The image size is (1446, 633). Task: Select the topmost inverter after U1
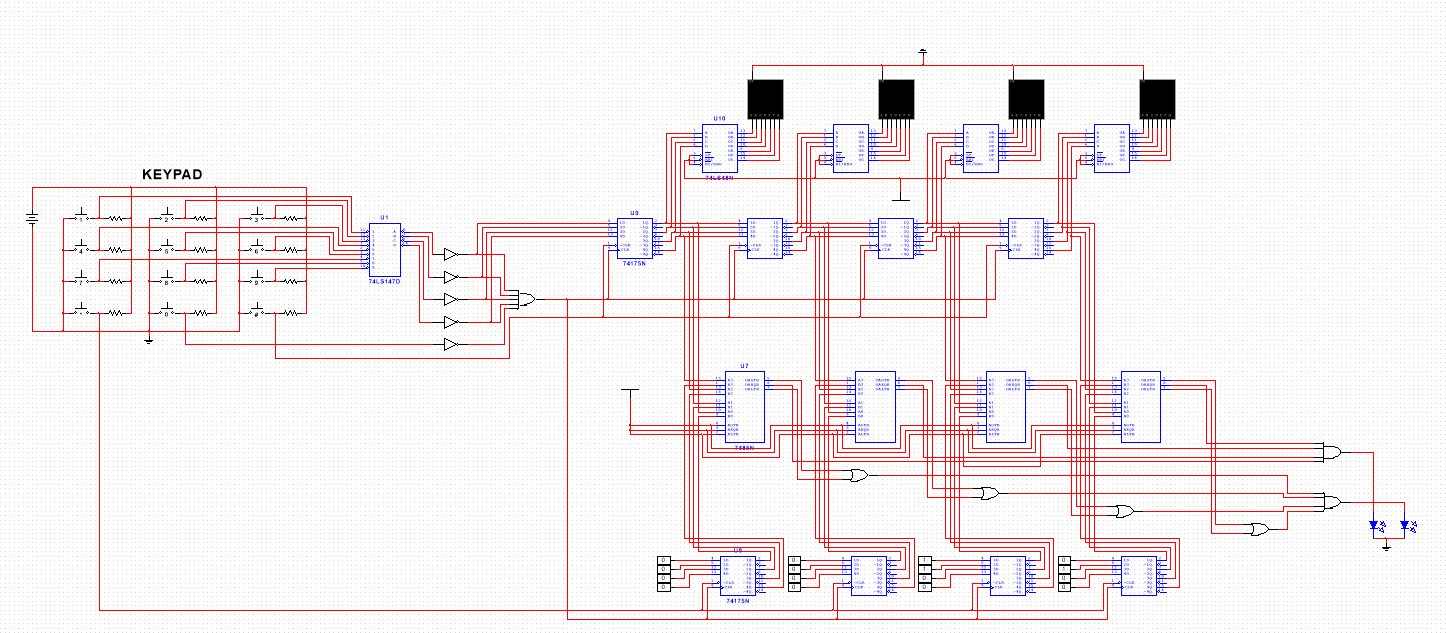(x=451, y=254)
